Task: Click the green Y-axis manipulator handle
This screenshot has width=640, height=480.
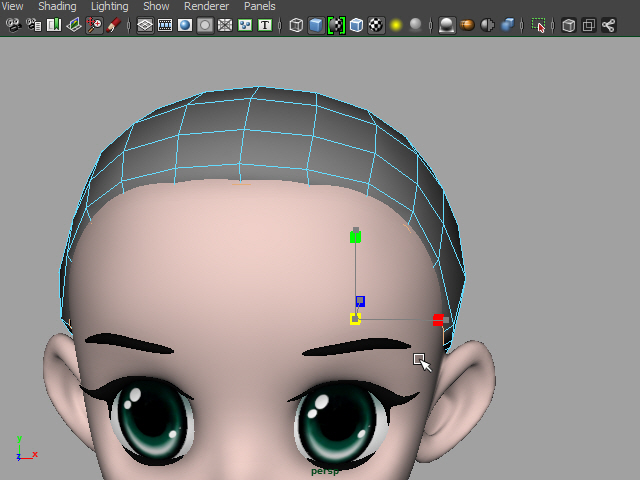Action: coord(356,237)
